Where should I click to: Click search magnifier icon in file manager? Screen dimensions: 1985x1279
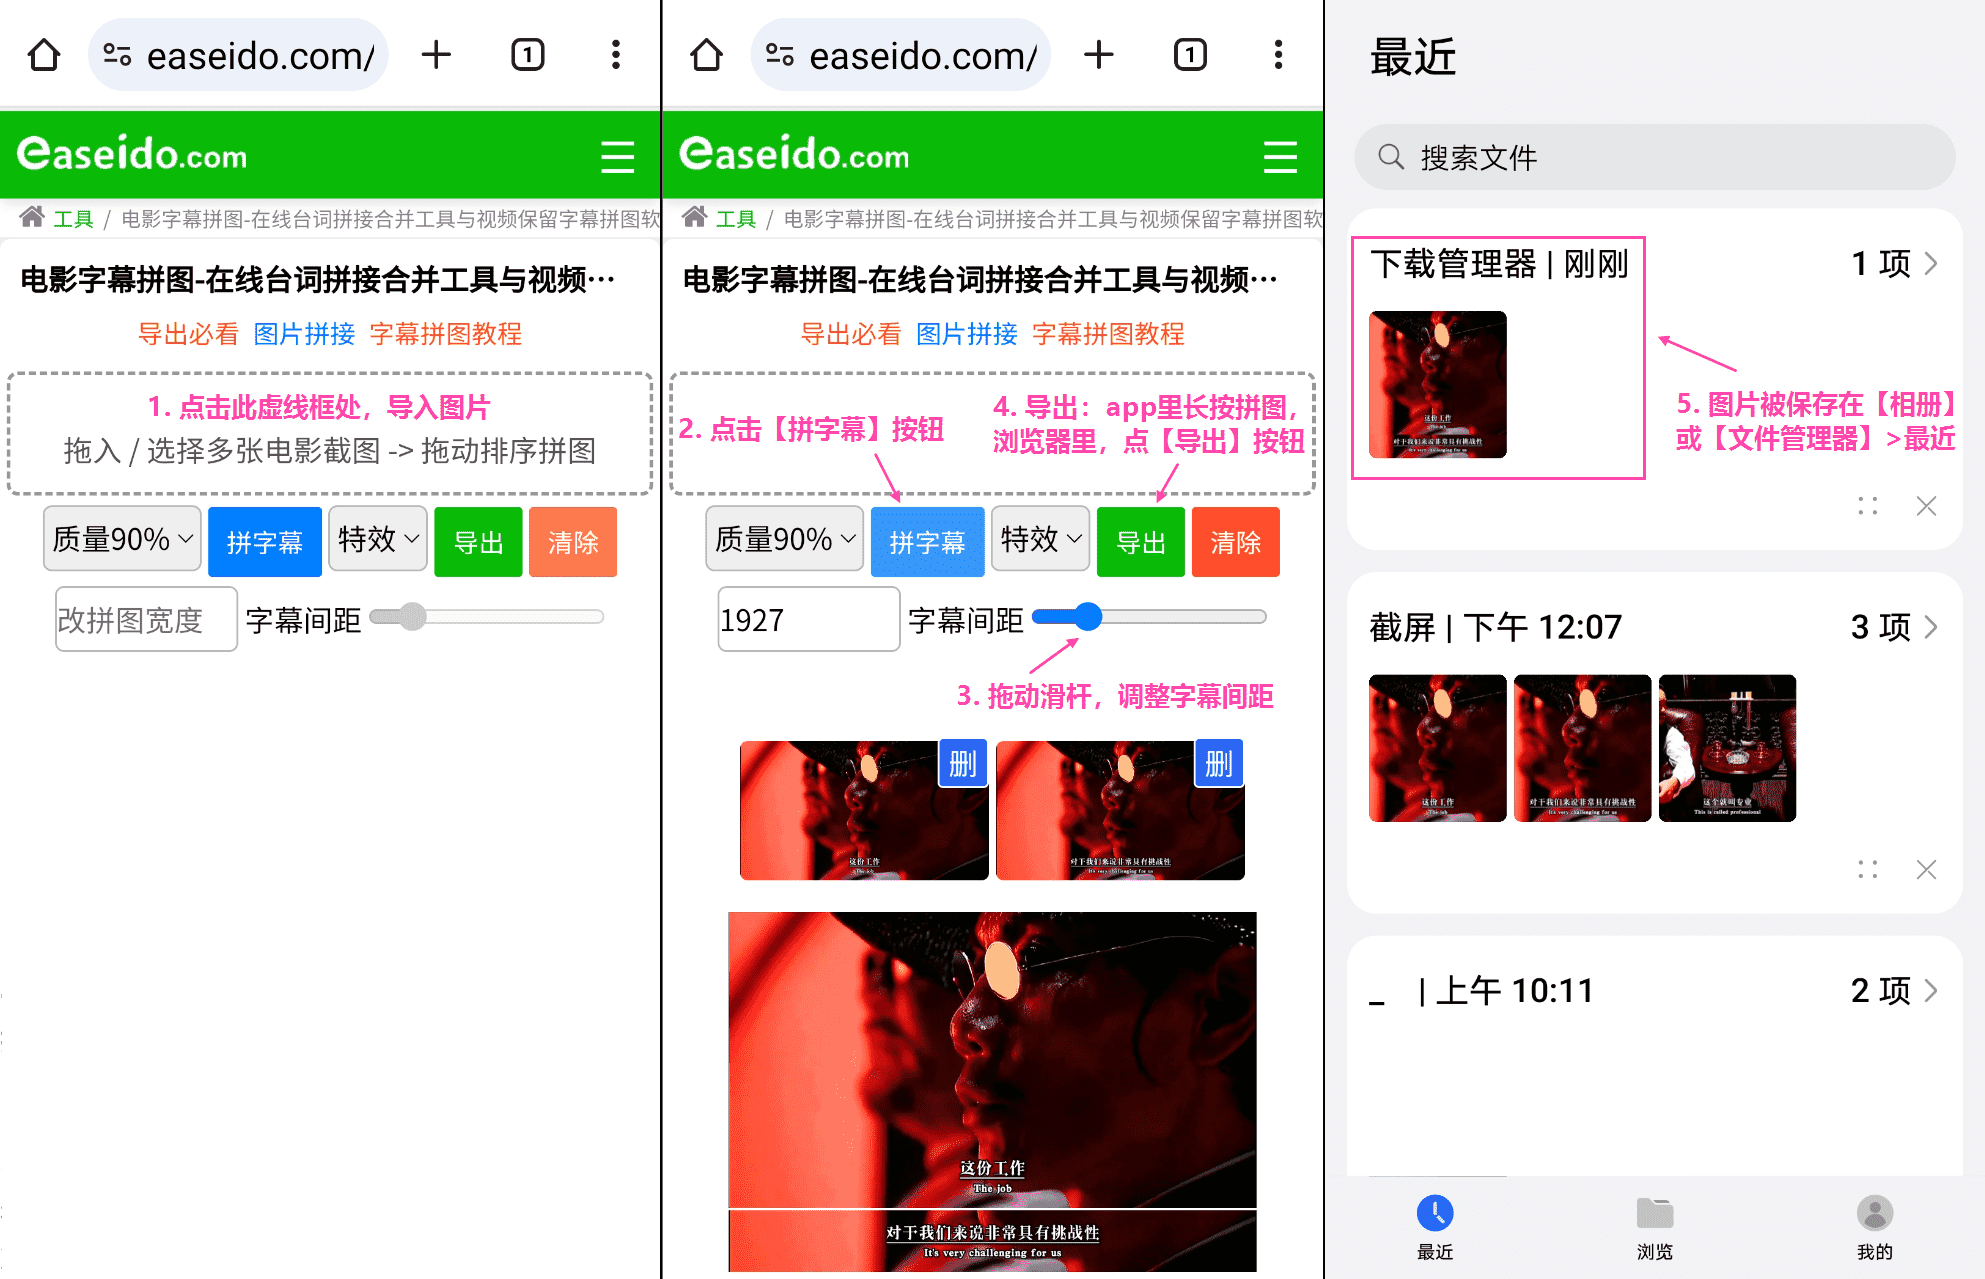pyautogui.click(x=1390, y=157)
